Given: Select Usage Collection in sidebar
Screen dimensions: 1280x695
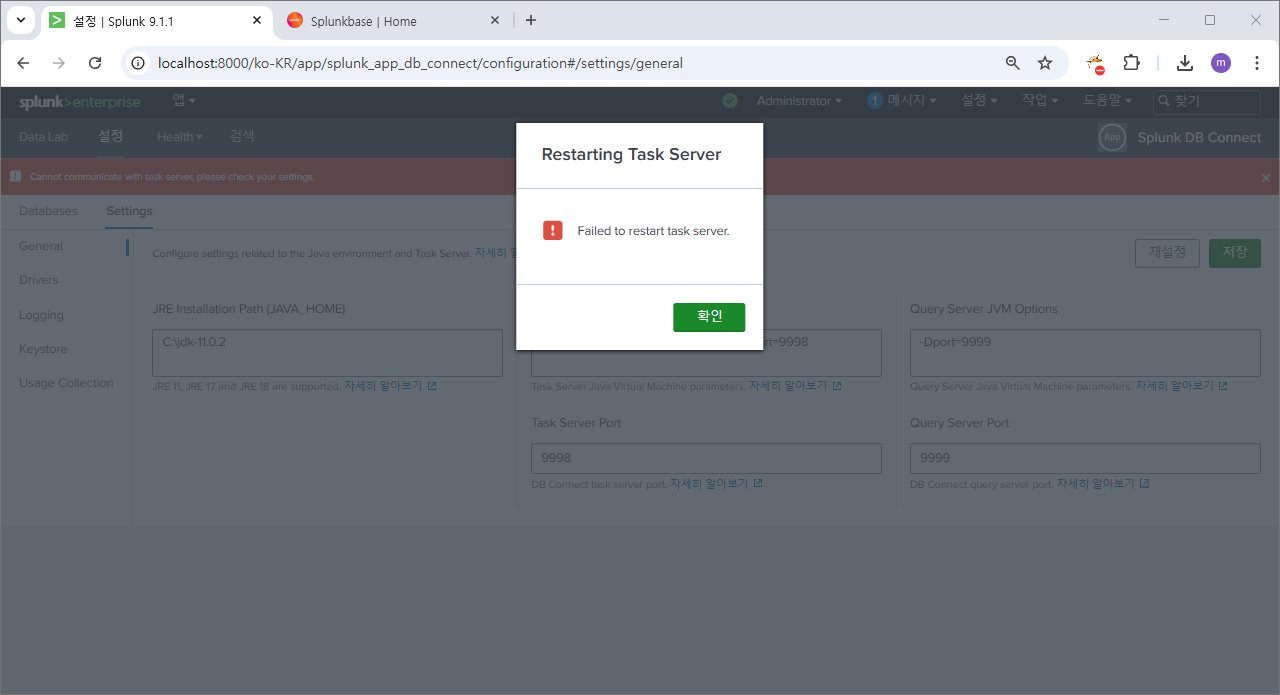Looking at the screenshot, I should (66, 383).
